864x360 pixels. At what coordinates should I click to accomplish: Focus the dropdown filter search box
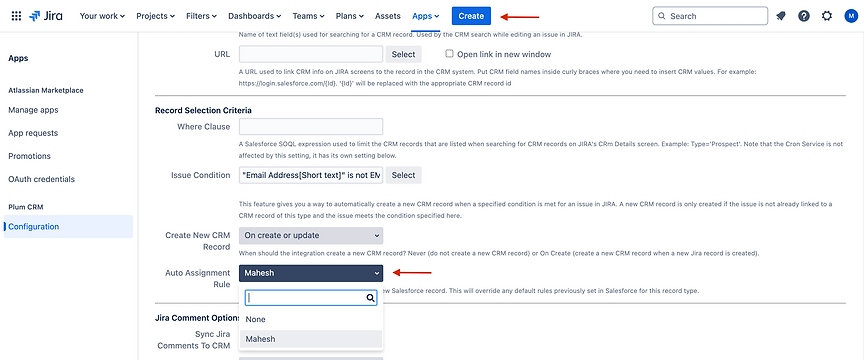(311, 298)
